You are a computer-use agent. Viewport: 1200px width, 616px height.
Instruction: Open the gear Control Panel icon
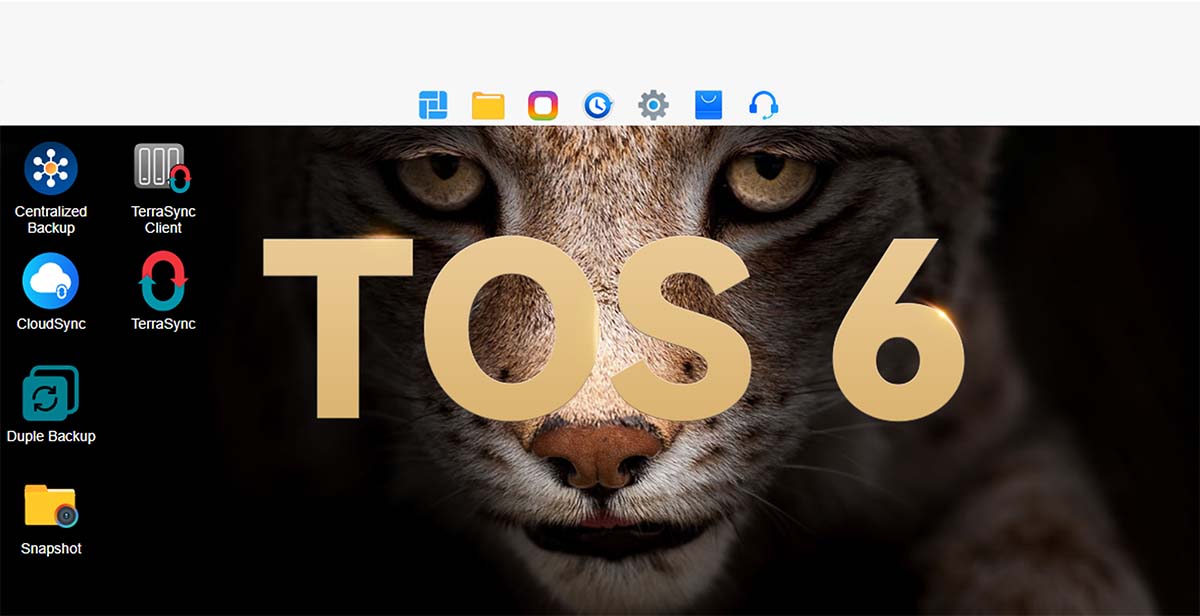coord(653,105)
